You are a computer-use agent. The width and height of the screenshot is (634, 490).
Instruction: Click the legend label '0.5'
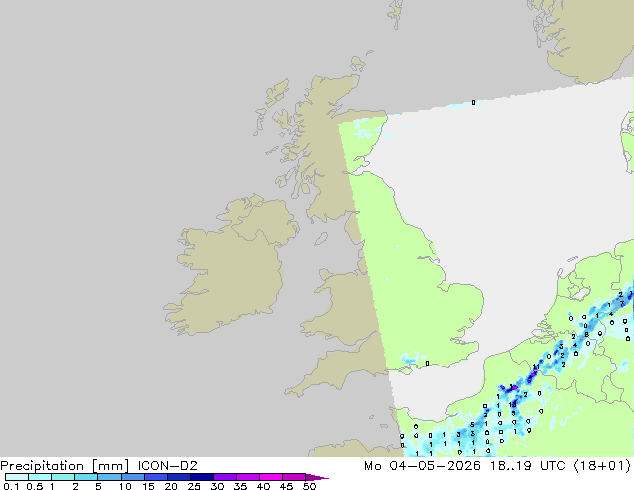34,486
